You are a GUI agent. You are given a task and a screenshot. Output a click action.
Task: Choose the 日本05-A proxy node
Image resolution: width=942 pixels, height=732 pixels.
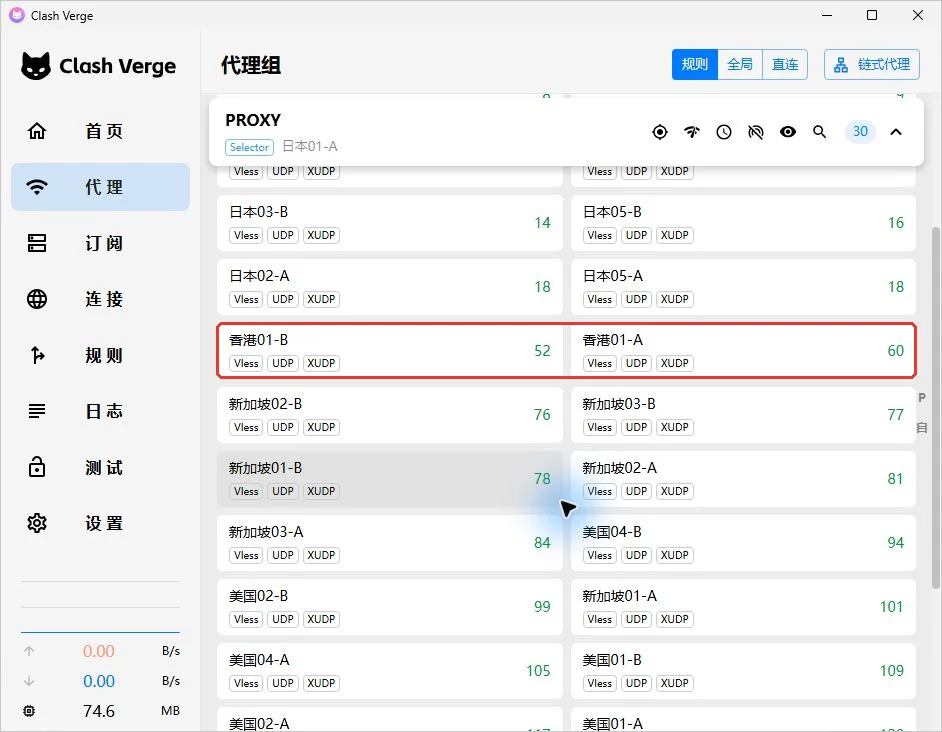(743, 287)
